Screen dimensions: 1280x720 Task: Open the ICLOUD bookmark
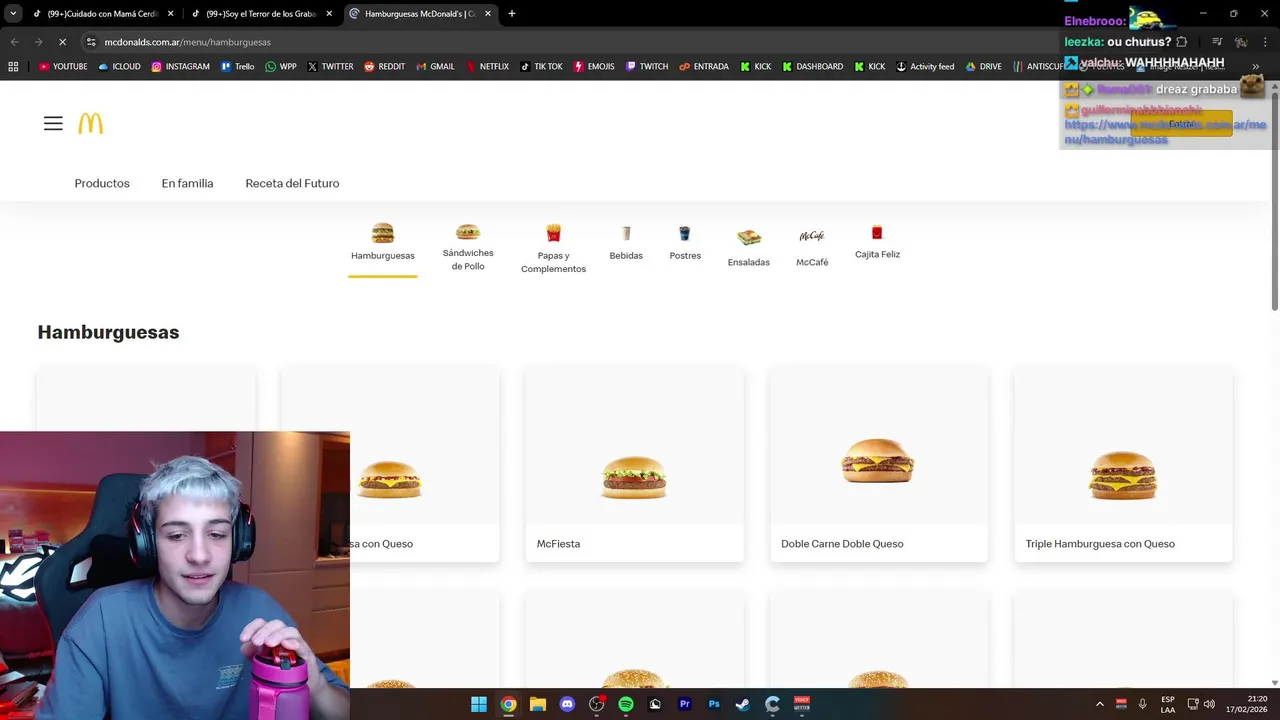[119, 66]
